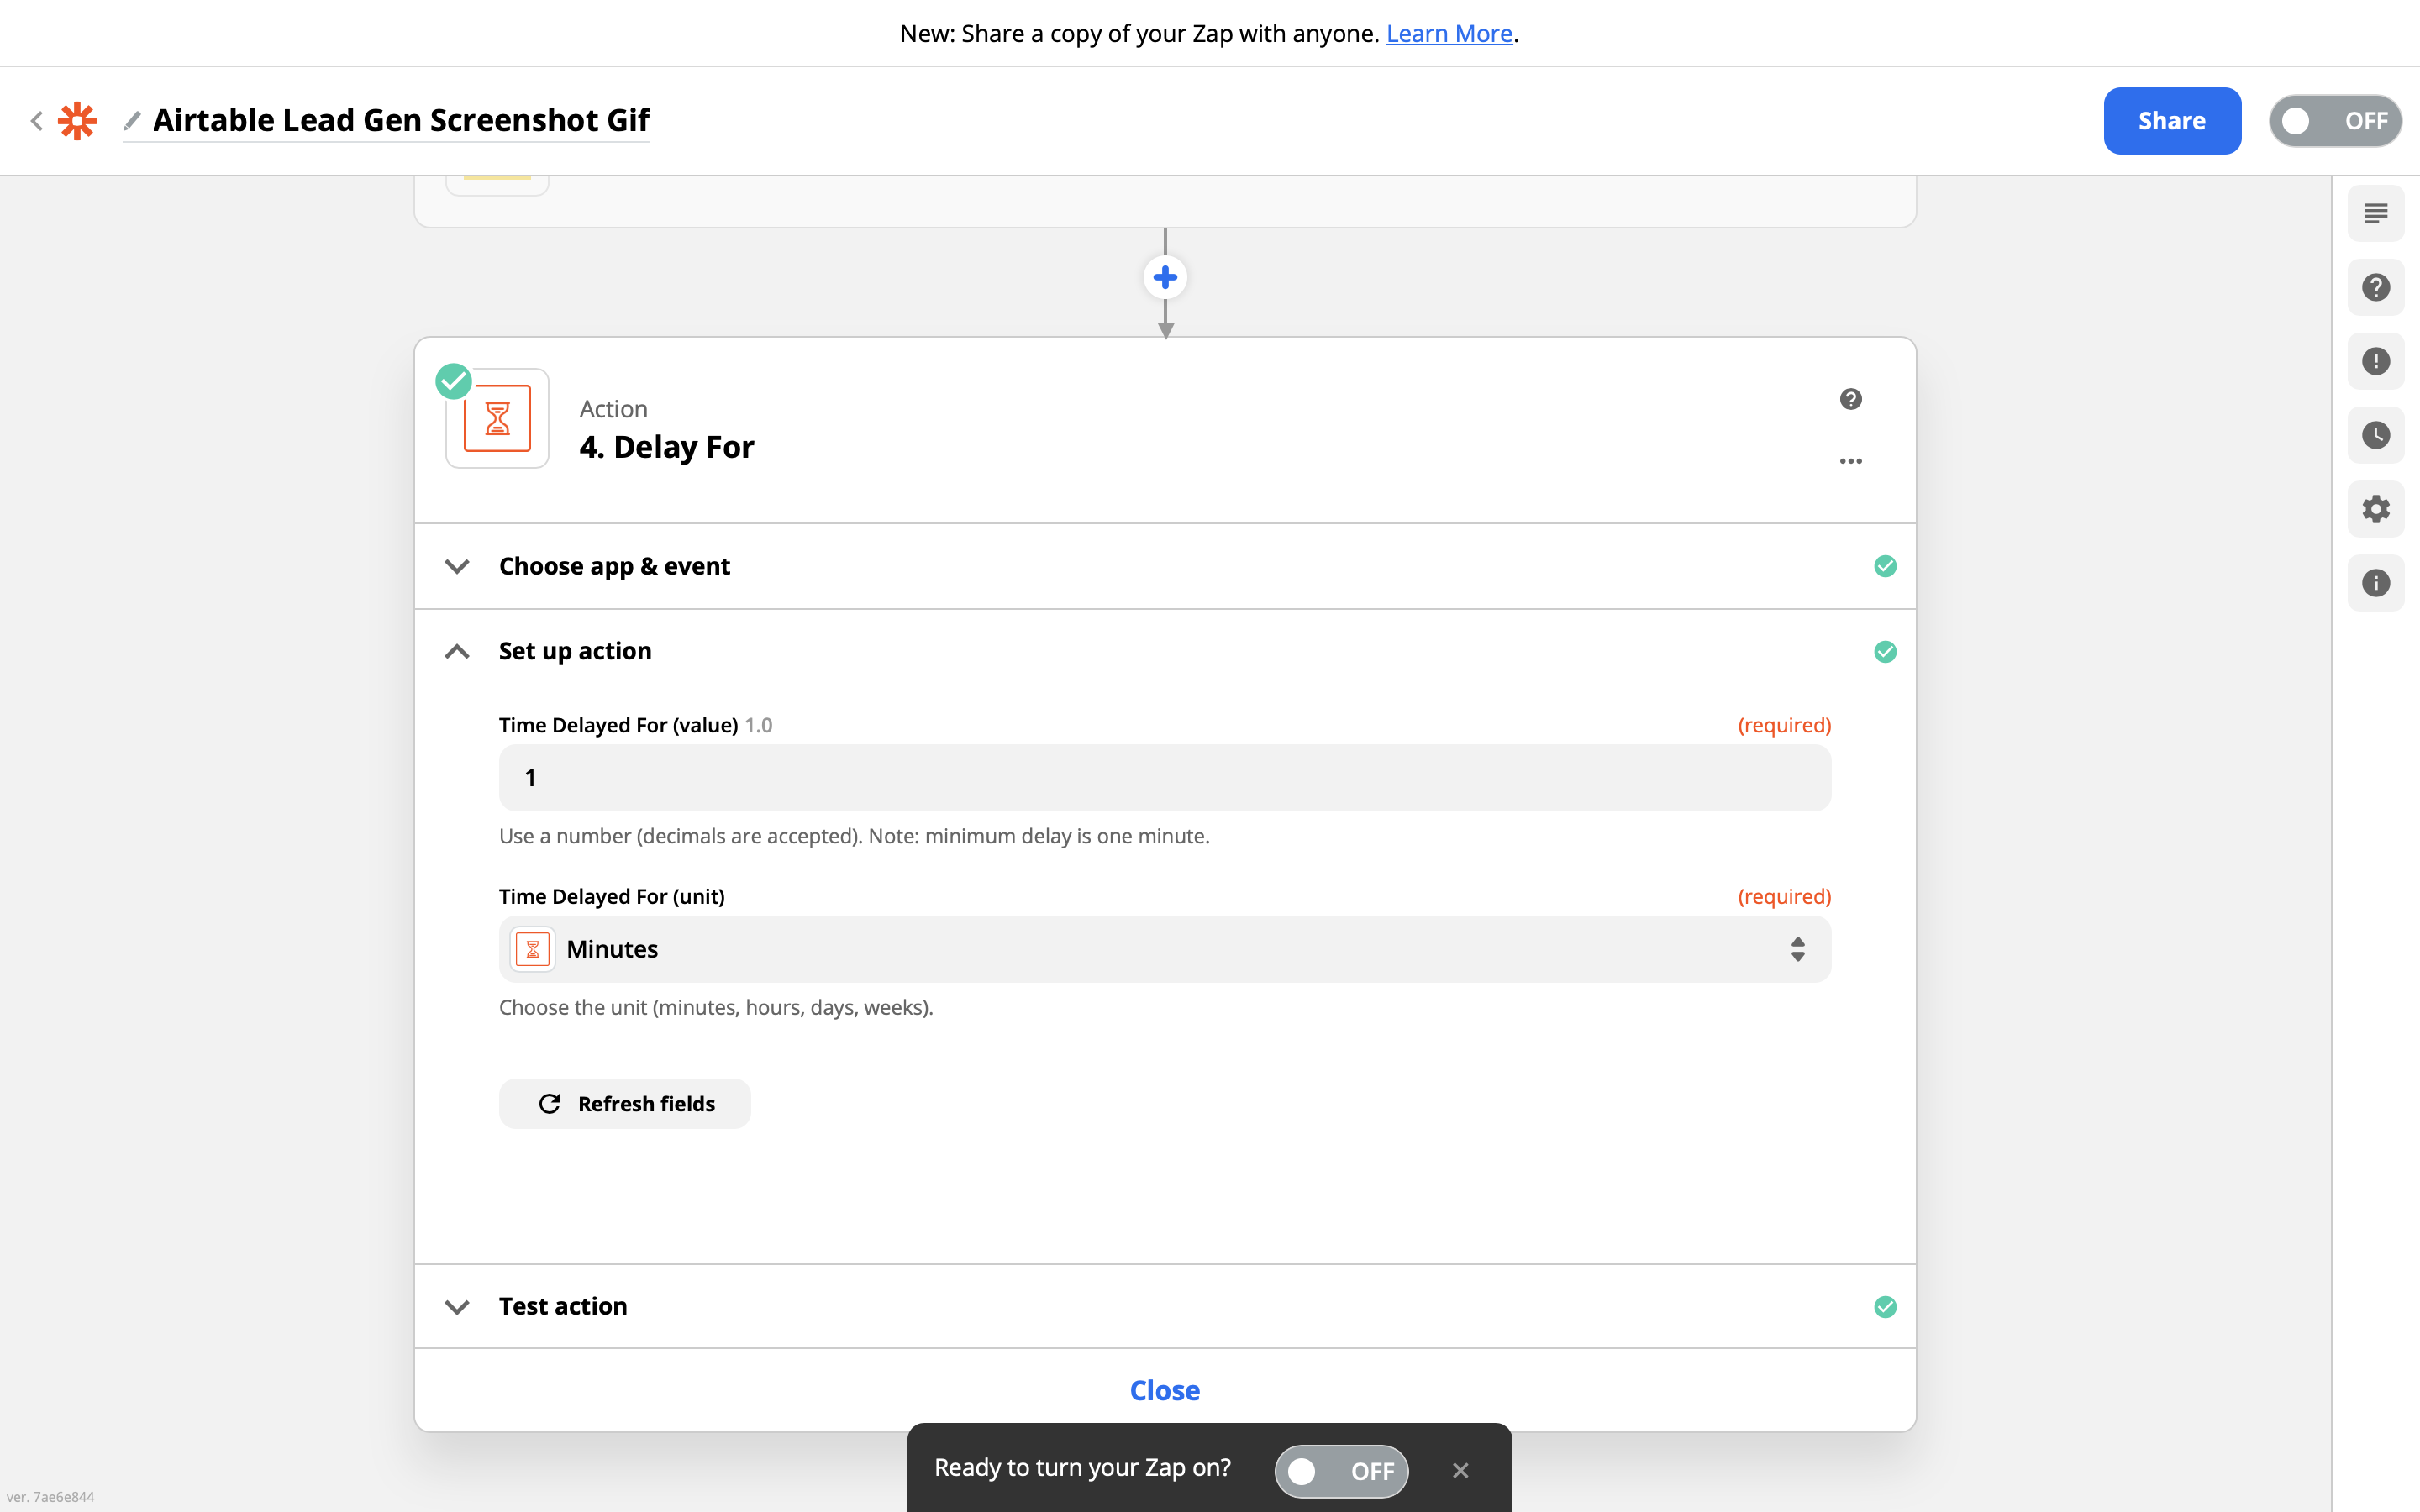
Task: Click the pencil icon to rename Zap
Action: (x=132, y=121)
